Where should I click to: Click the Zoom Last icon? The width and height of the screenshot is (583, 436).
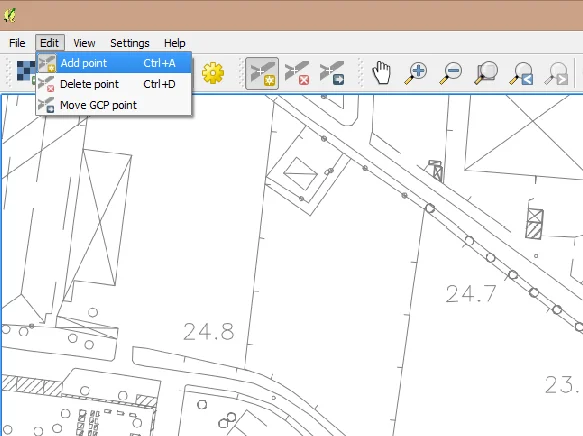pos(521,73)
